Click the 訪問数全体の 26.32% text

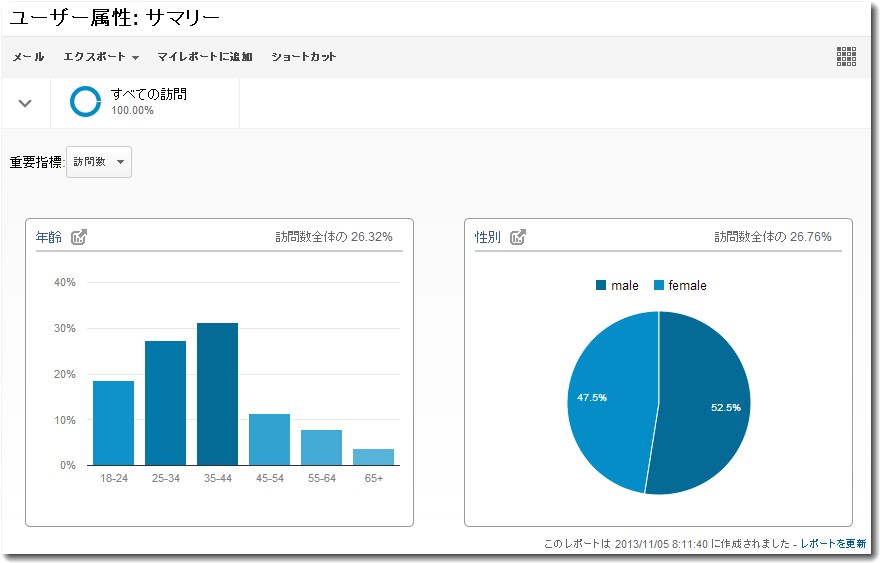334,237
